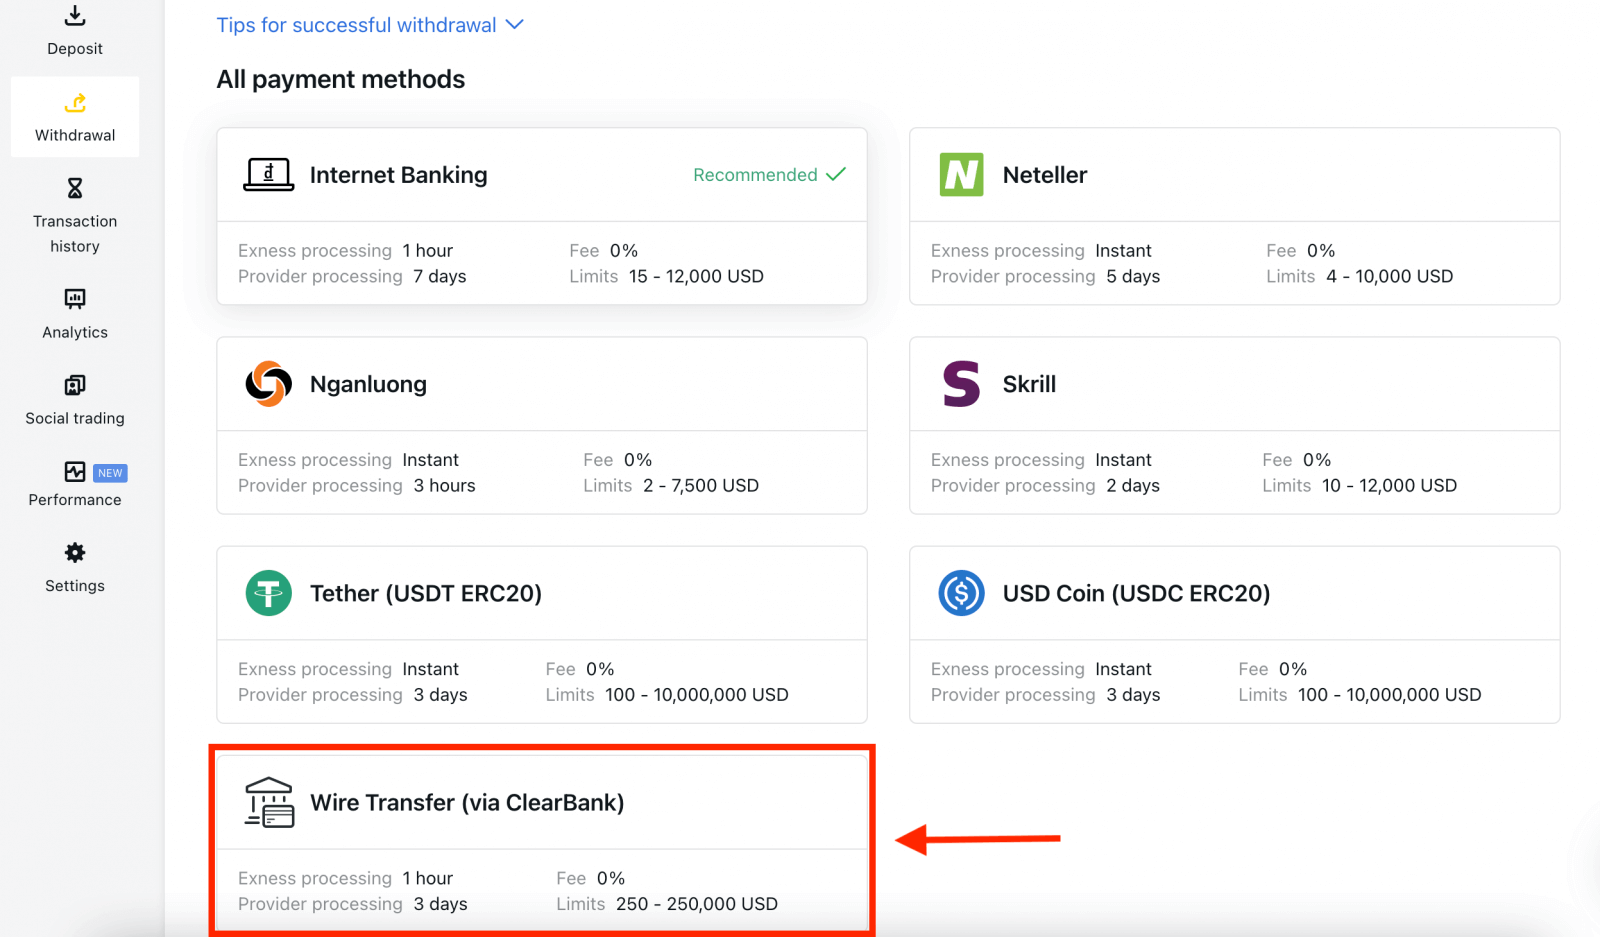Go to Transaction history menu label

pyautogui.click(x=75, y=234)
